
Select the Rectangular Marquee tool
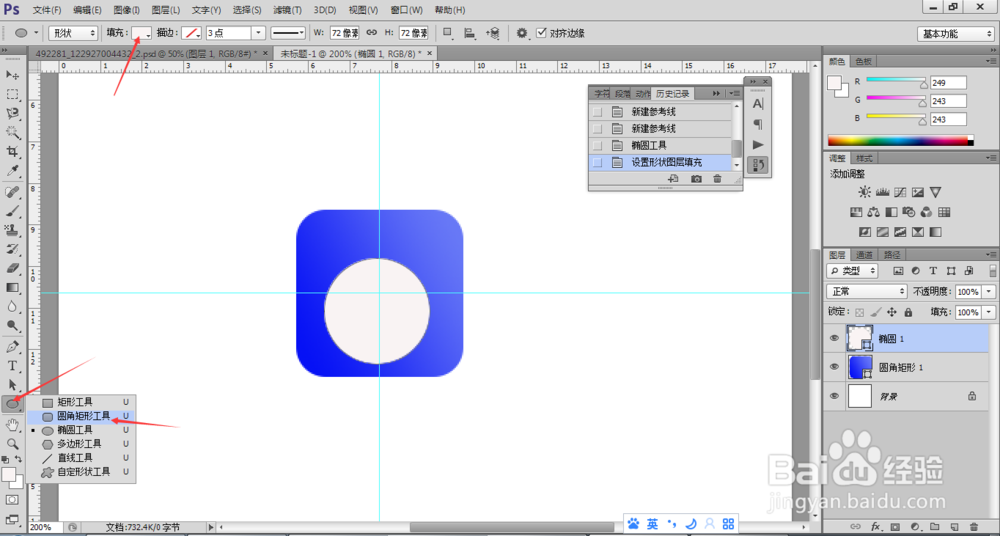[x=12, y=94]
